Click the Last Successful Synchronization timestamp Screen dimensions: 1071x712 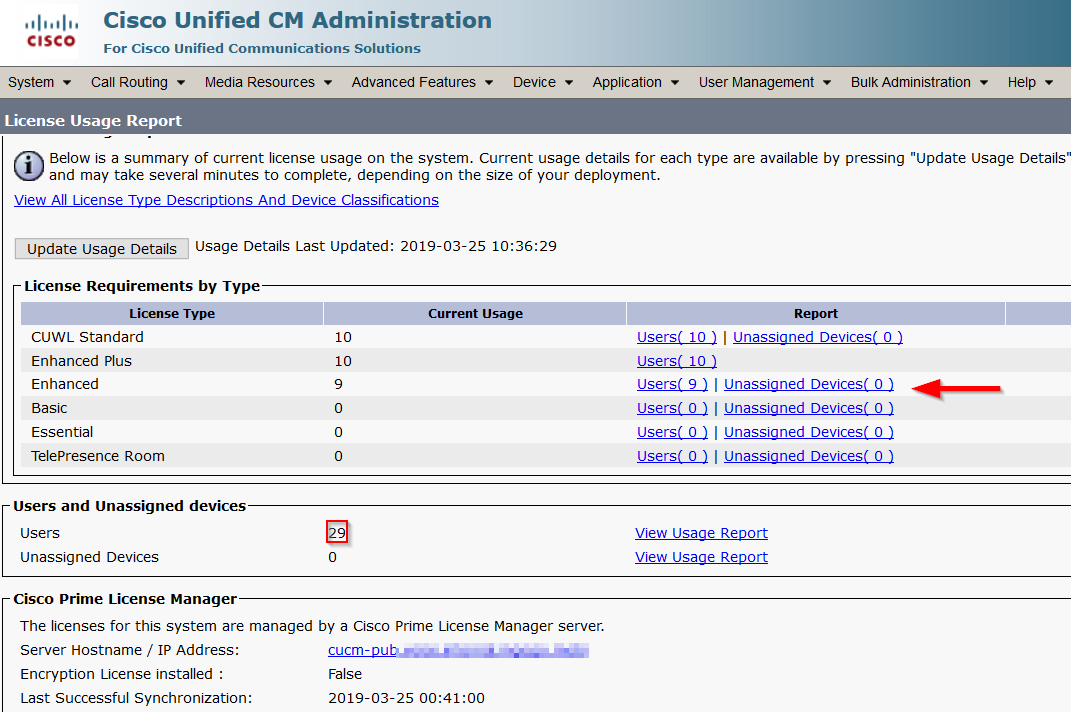pos(406,698)
